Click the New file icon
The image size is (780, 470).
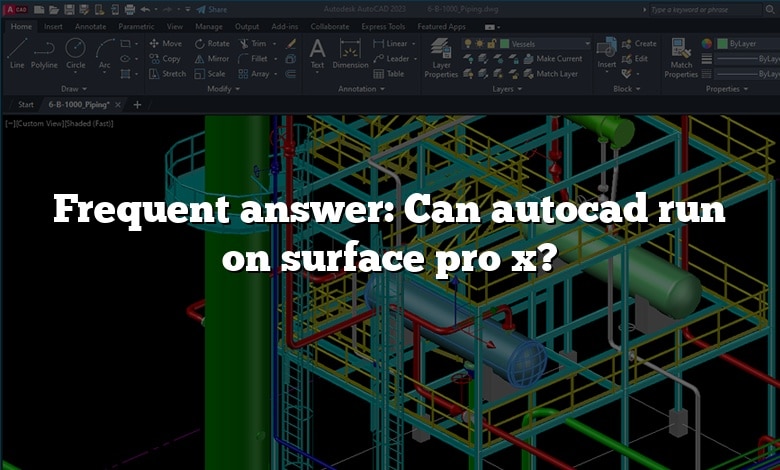coord(39,9)
